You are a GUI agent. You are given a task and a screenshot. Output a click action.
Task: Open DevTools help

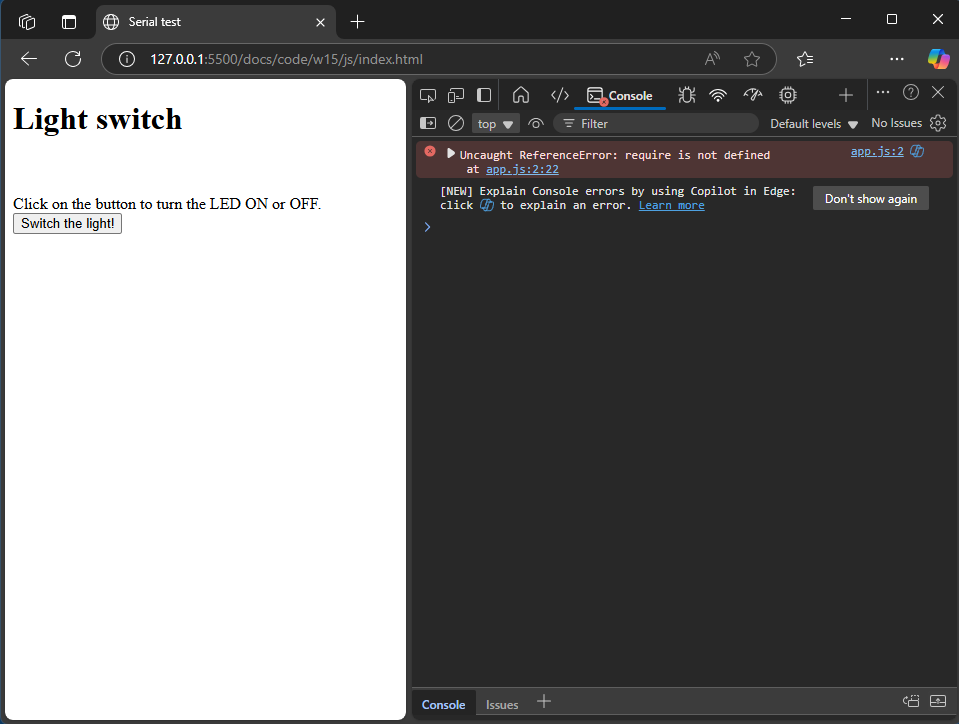[x=911, y=92]
